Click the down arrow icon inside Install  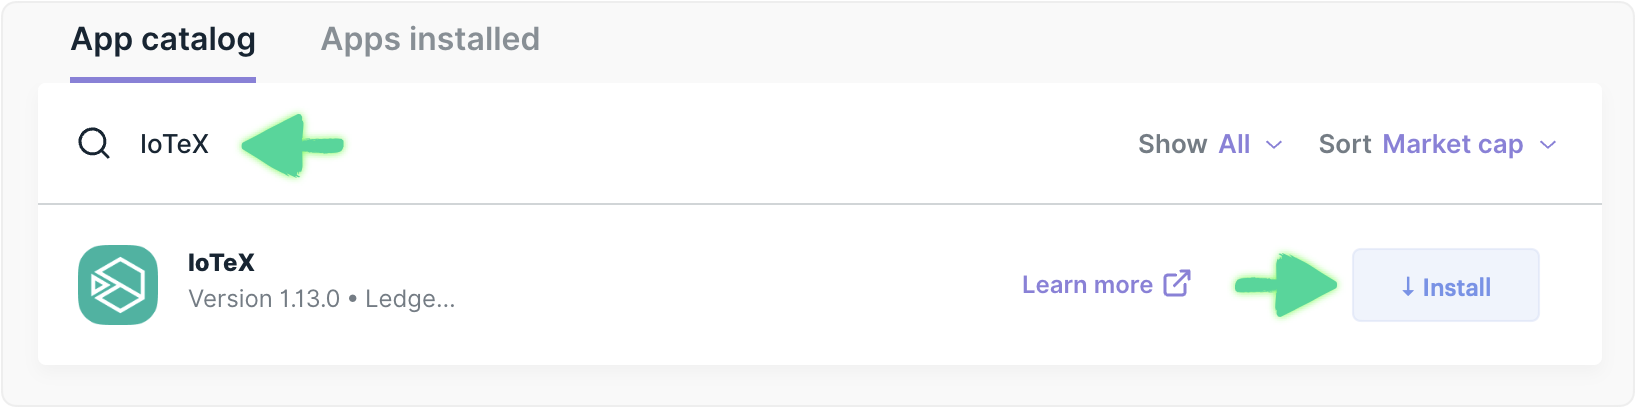tap(1408, 287)
